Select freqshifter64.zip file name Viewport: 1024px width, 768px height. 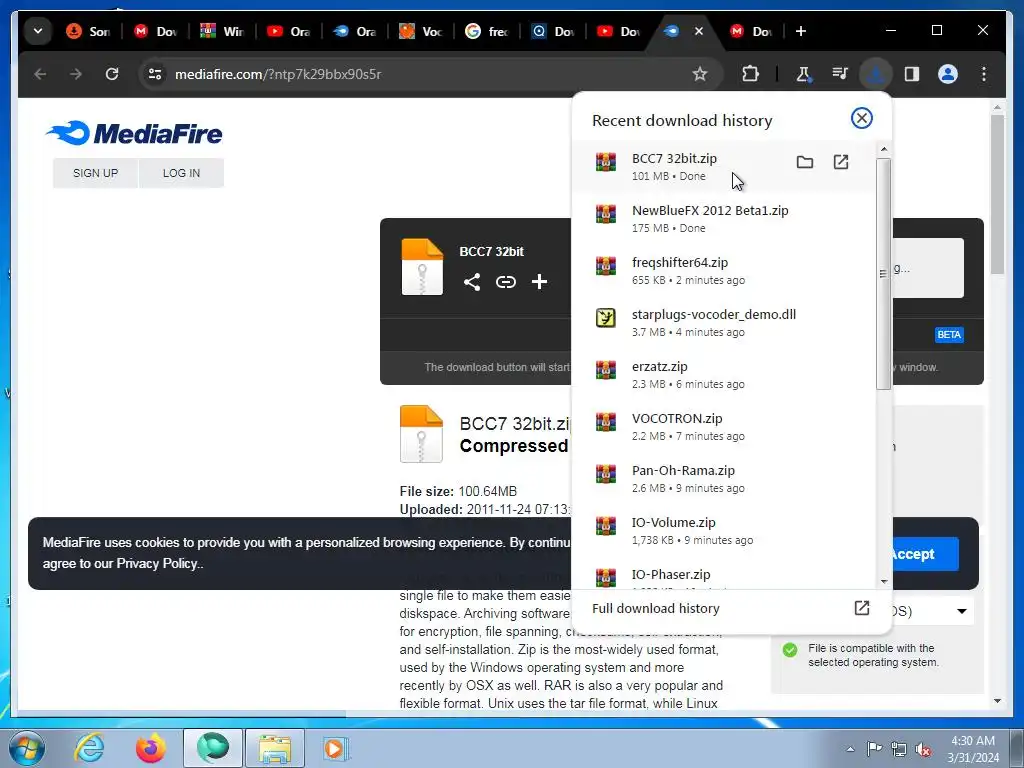680,263
